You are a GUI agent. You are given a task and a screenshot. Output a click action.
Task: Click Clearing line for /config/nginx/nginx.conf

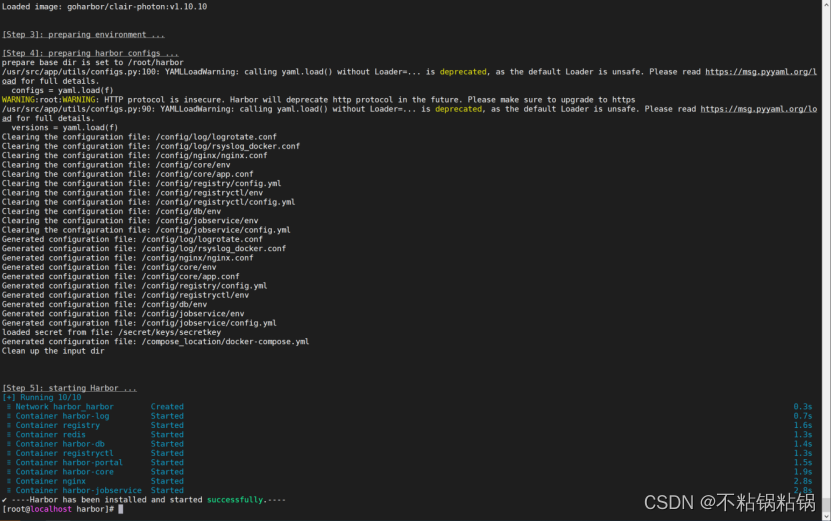click(x=134, y=155)
